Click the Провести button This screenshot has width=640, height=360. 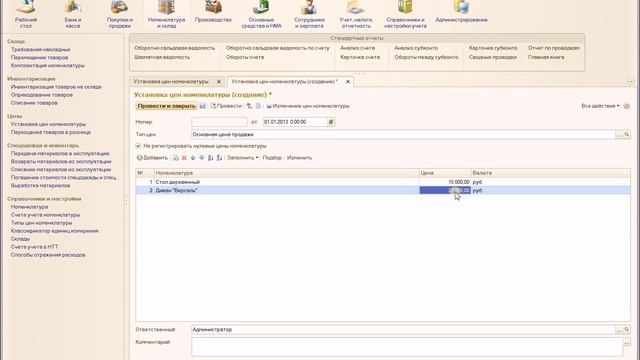(x=226, y=106)
